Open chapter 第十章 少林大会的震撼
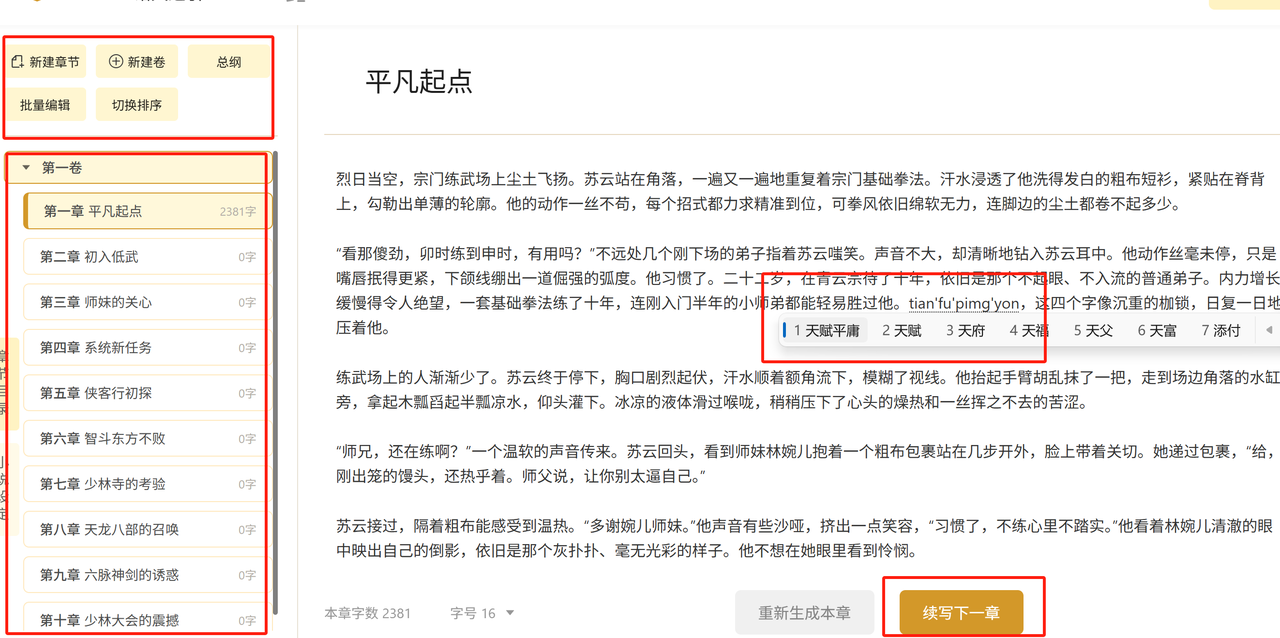Viewport: 1280px width, 638px height. (x=147, y=620)
